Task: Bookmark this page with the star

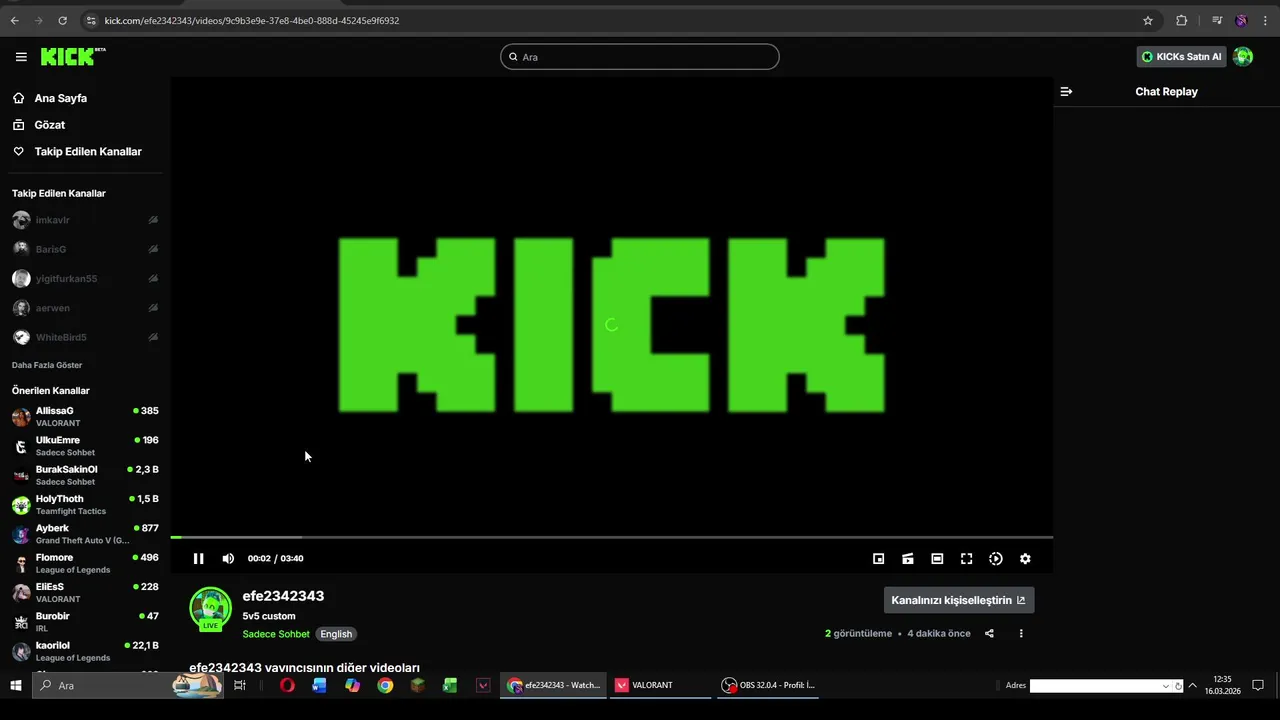Action: [x=1148, y=20]
